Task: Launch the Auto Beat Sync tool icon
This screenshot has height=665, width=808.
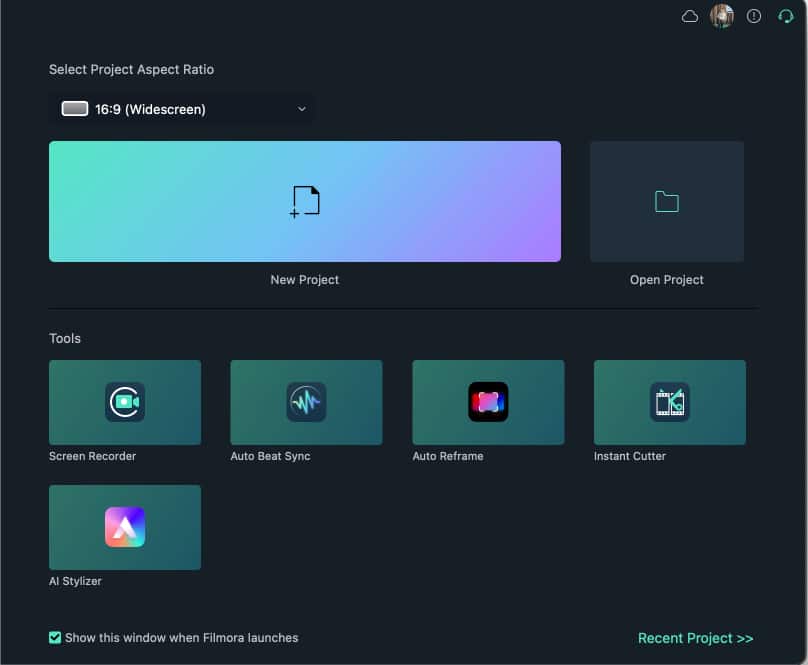Action: (x=306, y=402)
